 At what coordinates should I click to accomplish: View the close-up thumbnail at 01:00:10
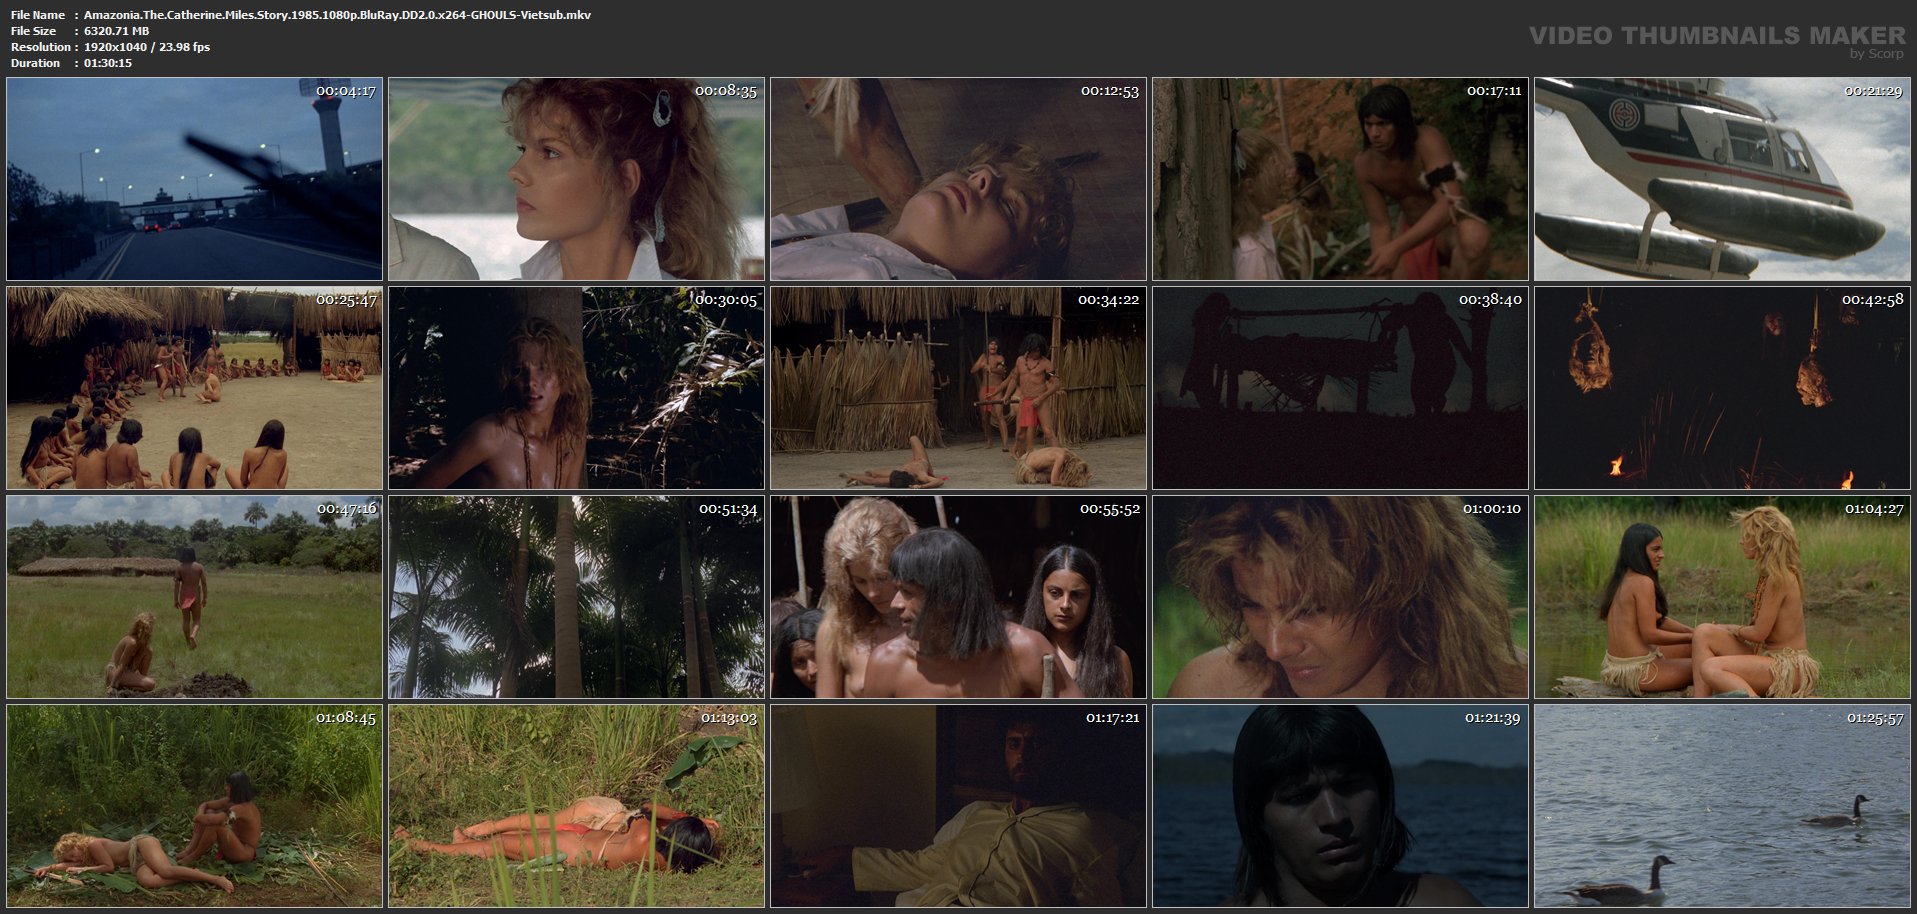[1341, 597]
